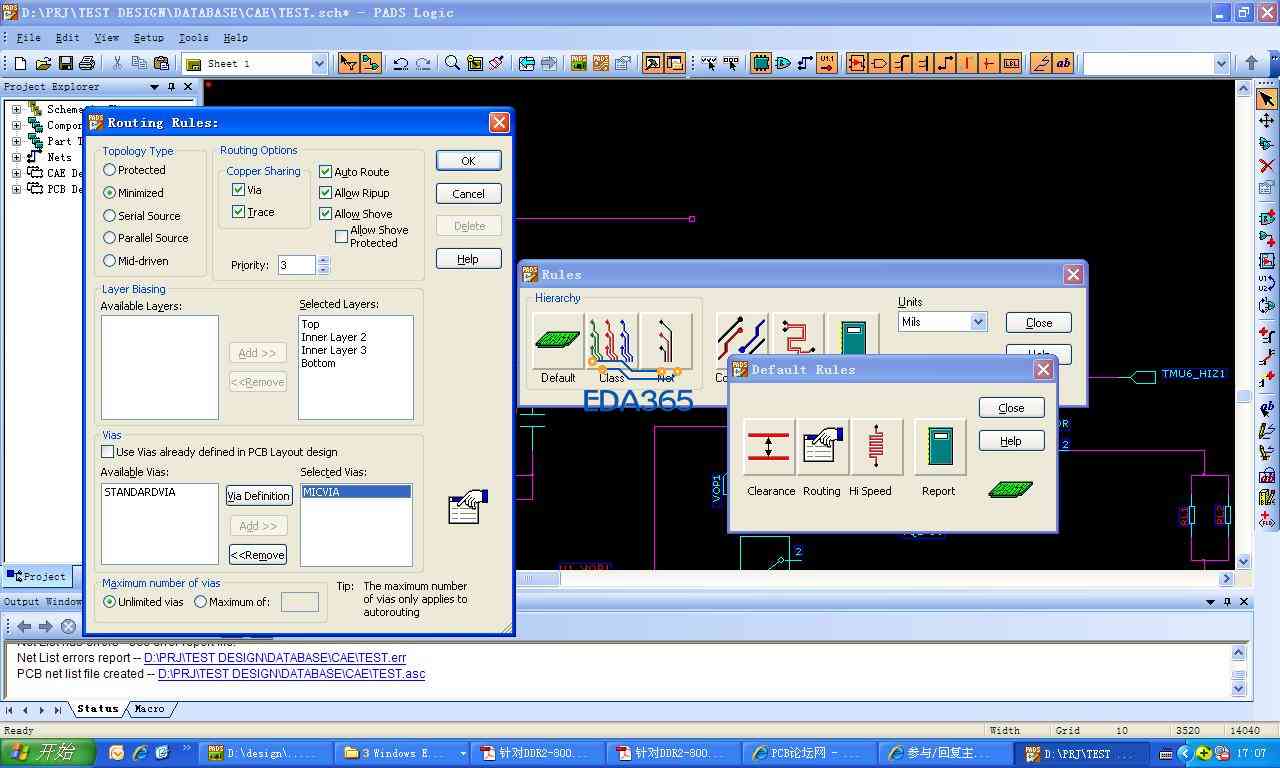1280x768 pixels.
Task: Open the Setup menu
Action: (148, 38)
